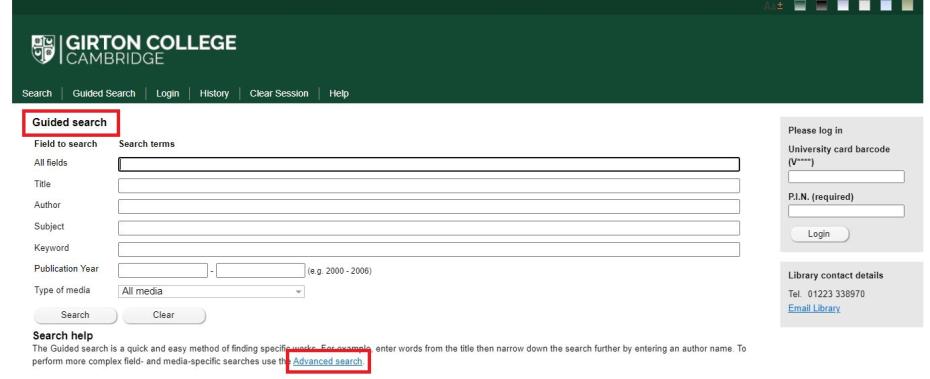Open the History menu item
This screenshot has width=930, height=379.
pyautogui.click(x=214, y=93)
